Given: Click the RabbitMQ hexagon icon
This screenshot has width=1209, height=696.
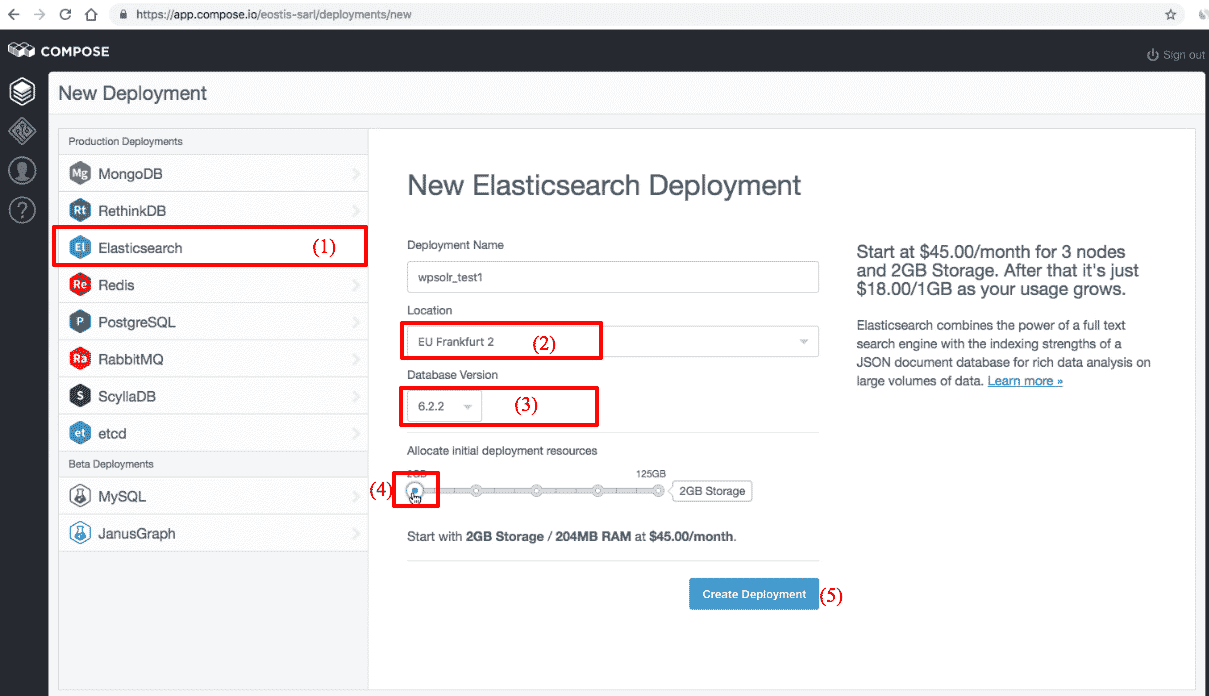Looking at the screenshot, I should pyautogui.click(x=80, y=359).
